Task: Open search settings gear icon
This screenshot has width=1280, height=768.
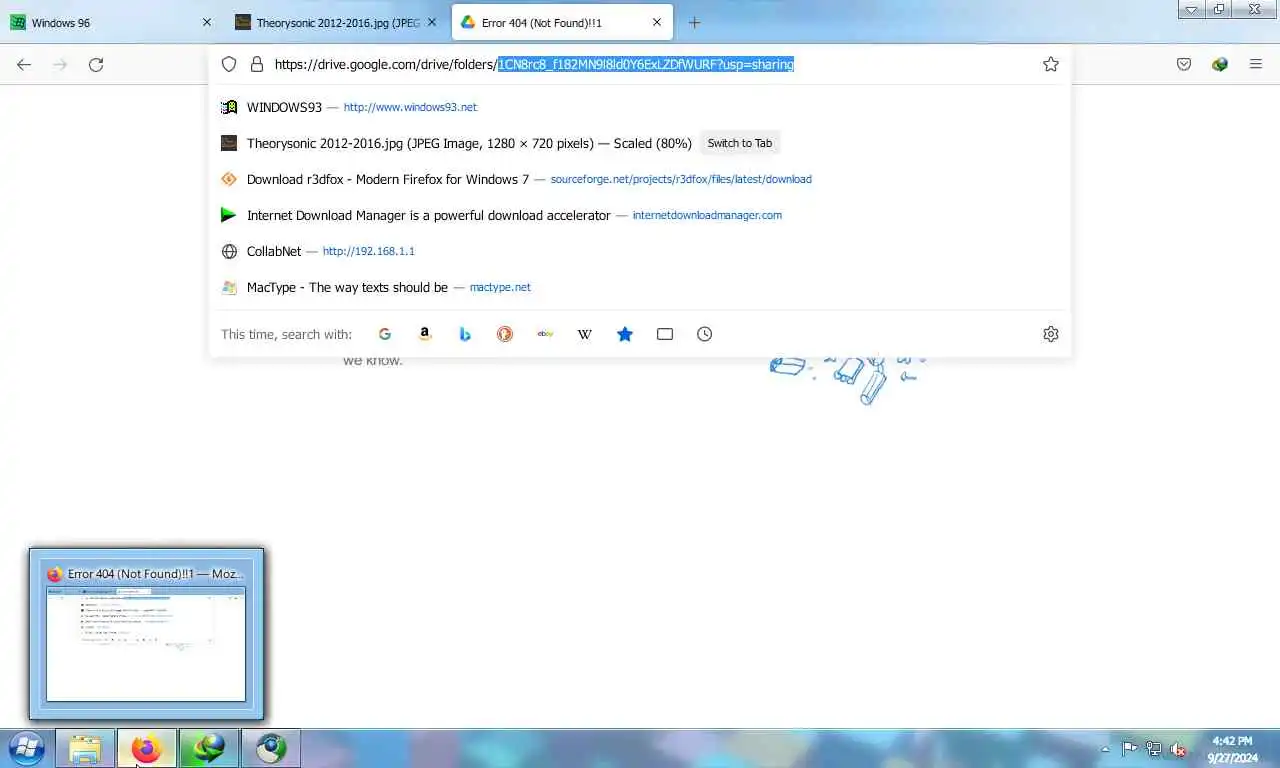Action: (1051, 334)
